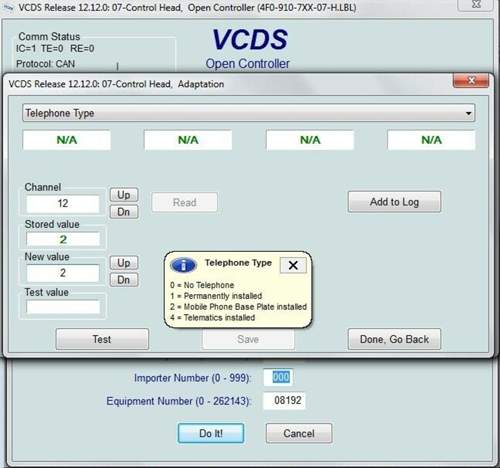This screenshot has width=500, height=468.
Task: Click the Save button
Action: (248, 339)
